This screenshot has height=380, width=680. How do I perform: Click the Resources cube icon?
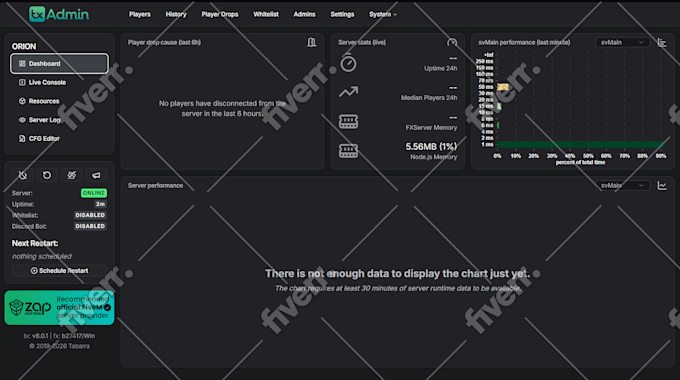22,101
